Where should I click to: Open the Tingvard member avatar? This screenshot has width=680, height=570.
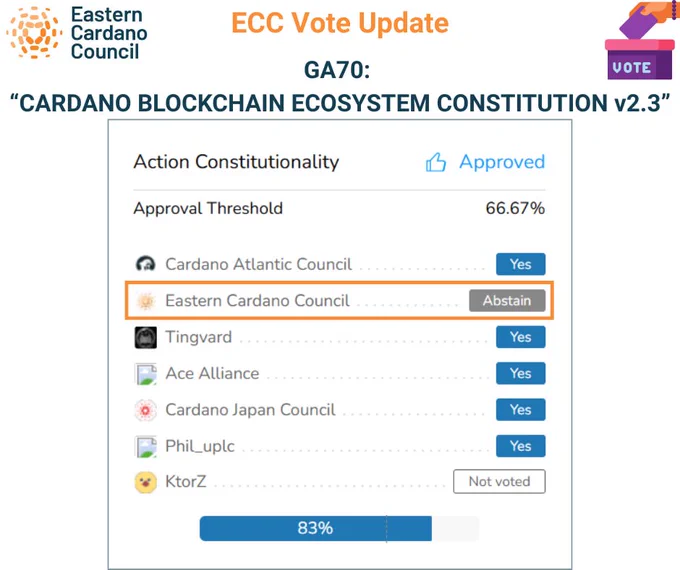point(146,337)
